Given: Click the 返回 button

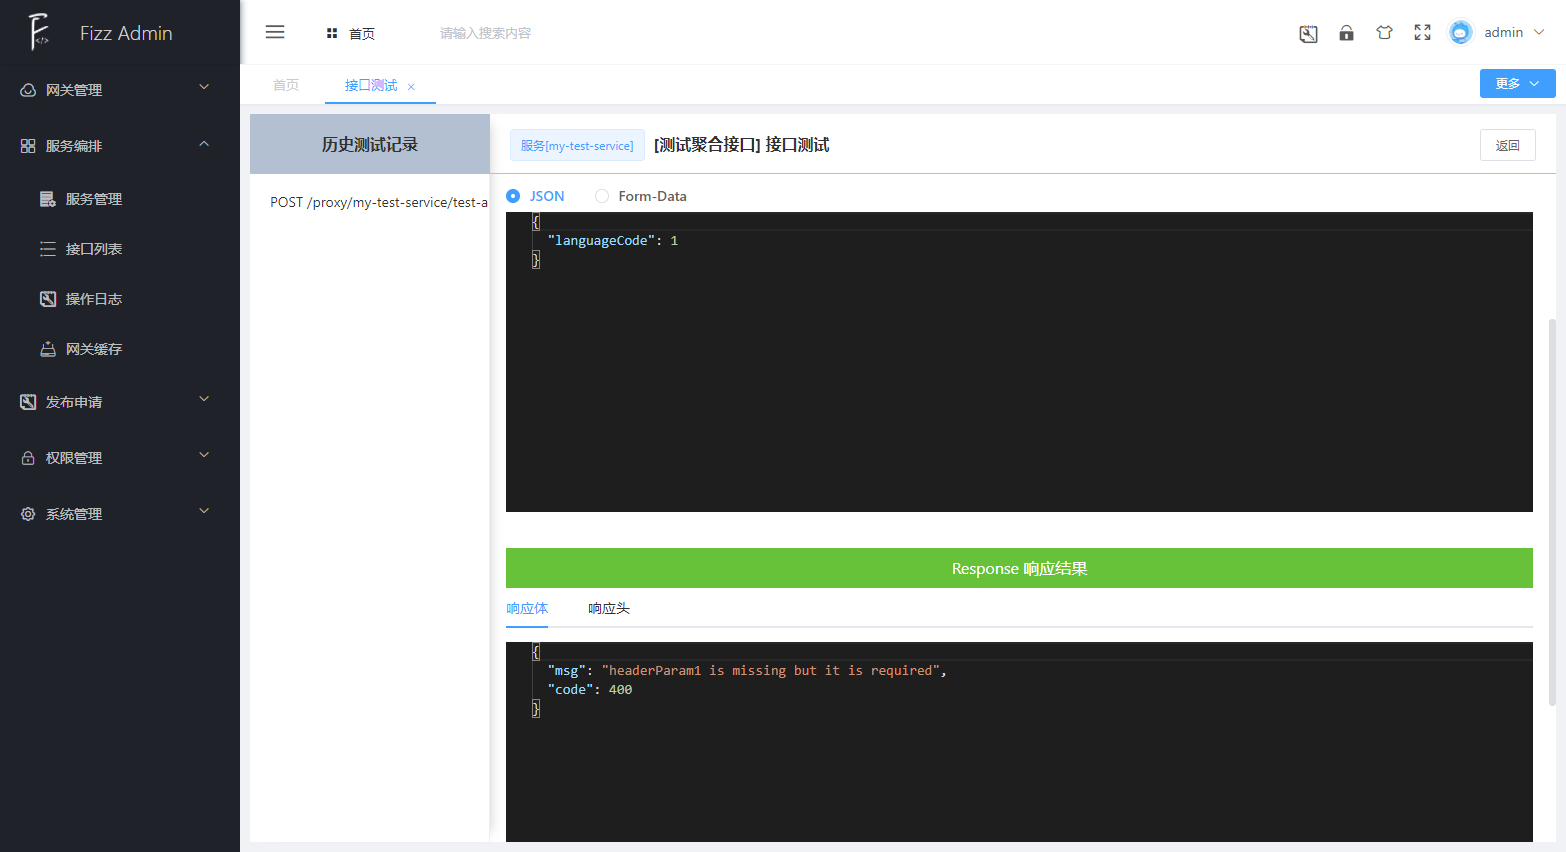Looking at the screenshot, I should click(x=1507, y=145).
